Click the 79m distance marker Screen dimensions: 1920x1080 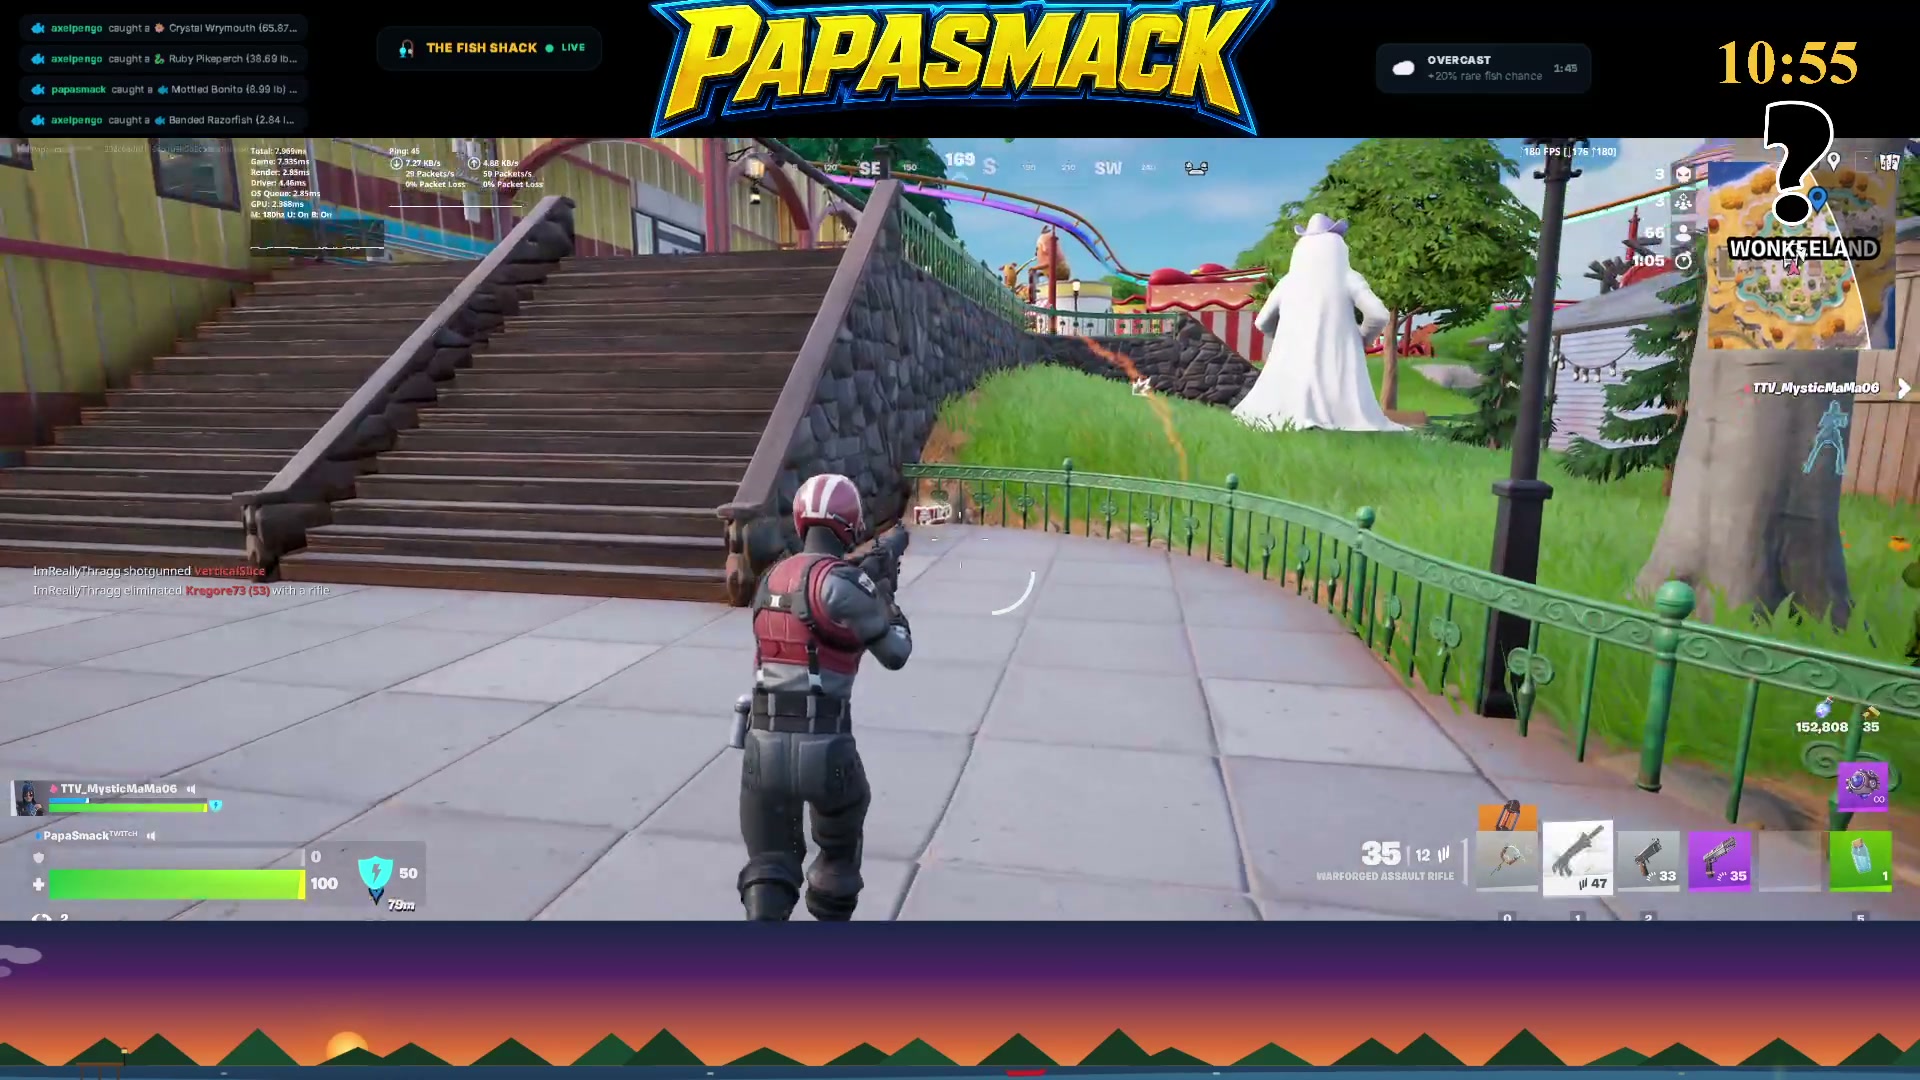click(x=401, y=905)
